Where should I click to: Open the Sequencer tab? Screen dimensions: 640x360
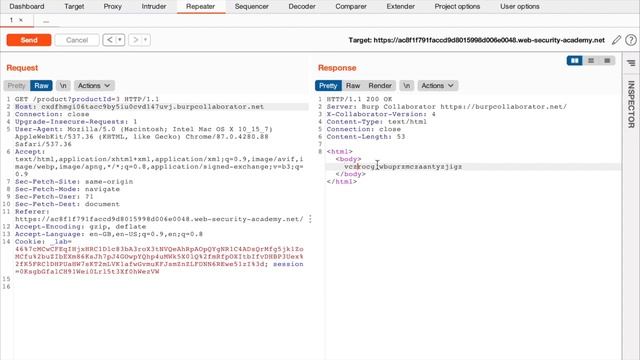coord(251,7)
